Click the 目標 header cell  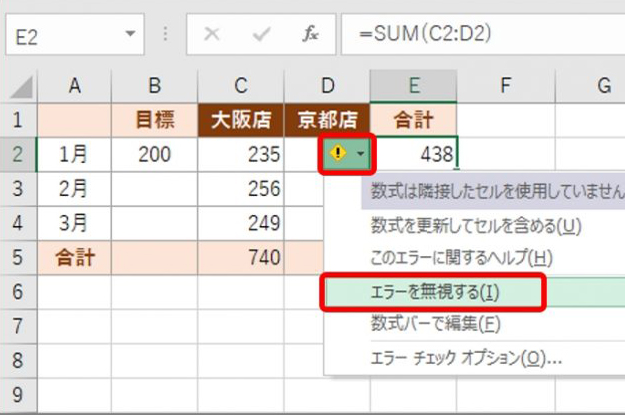[x=155, y=120]
